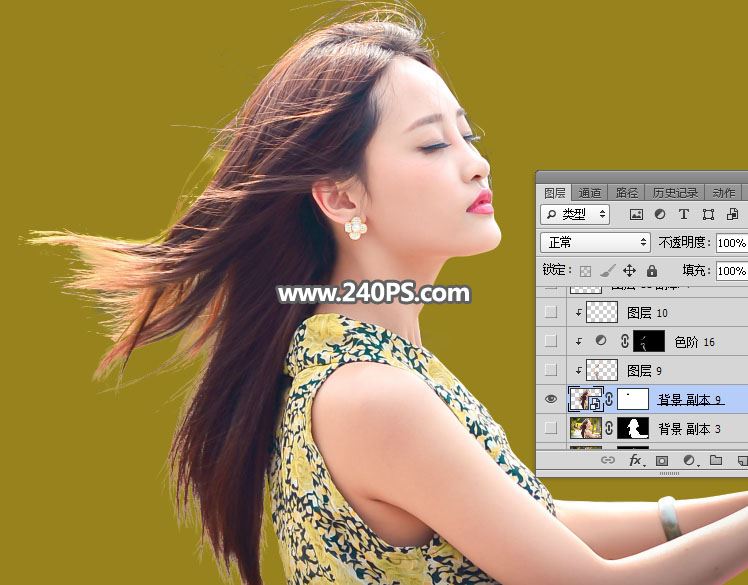
Task: Select the 背景 副本 9 layer name
Action: (689, 400)
